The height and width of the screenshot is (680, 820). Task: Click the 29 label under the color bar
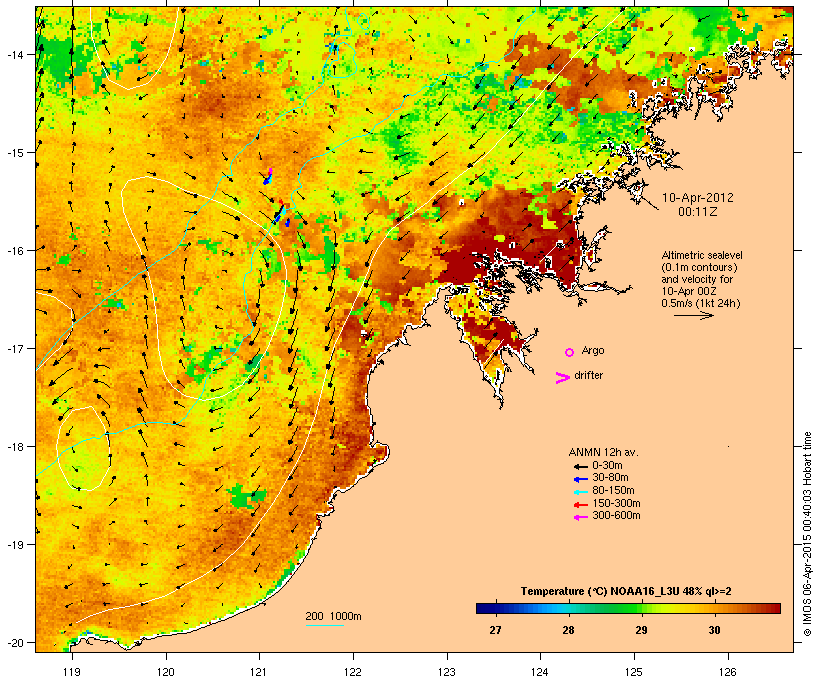click(641, 630)
